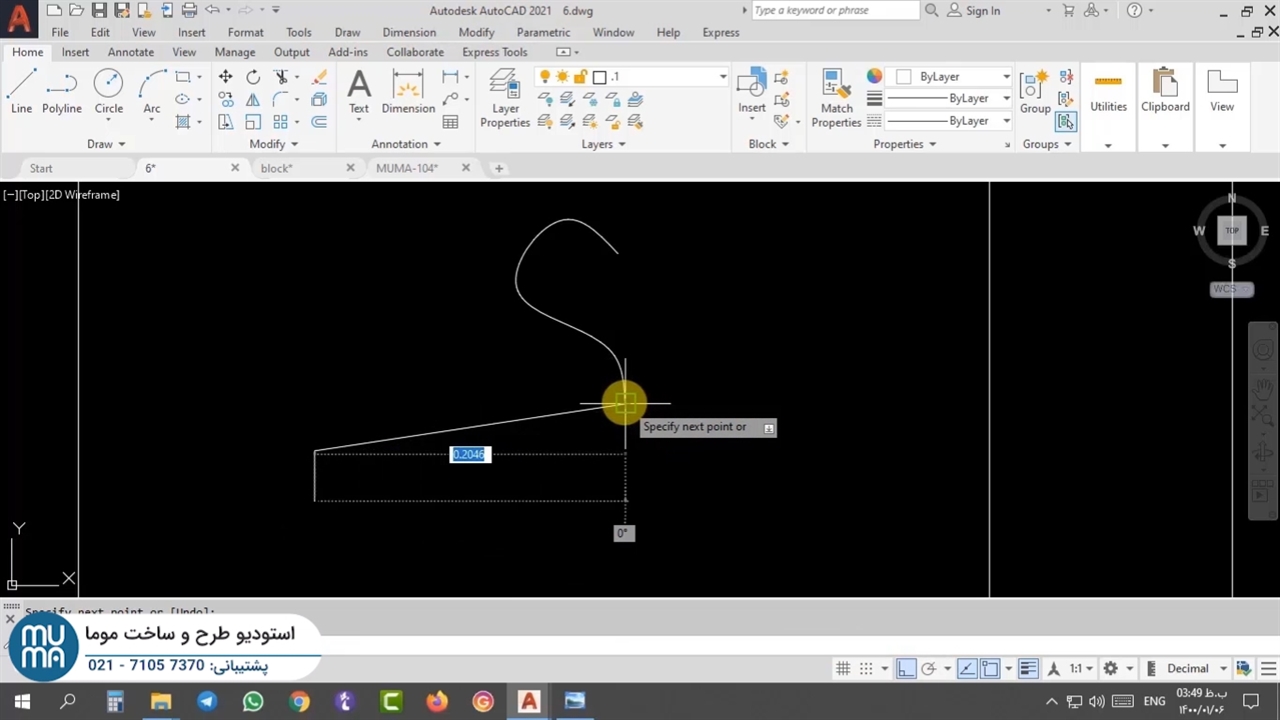Select the Polyline tool
The width and height of the screenshot is (1280, 720).
pos(61,92)
